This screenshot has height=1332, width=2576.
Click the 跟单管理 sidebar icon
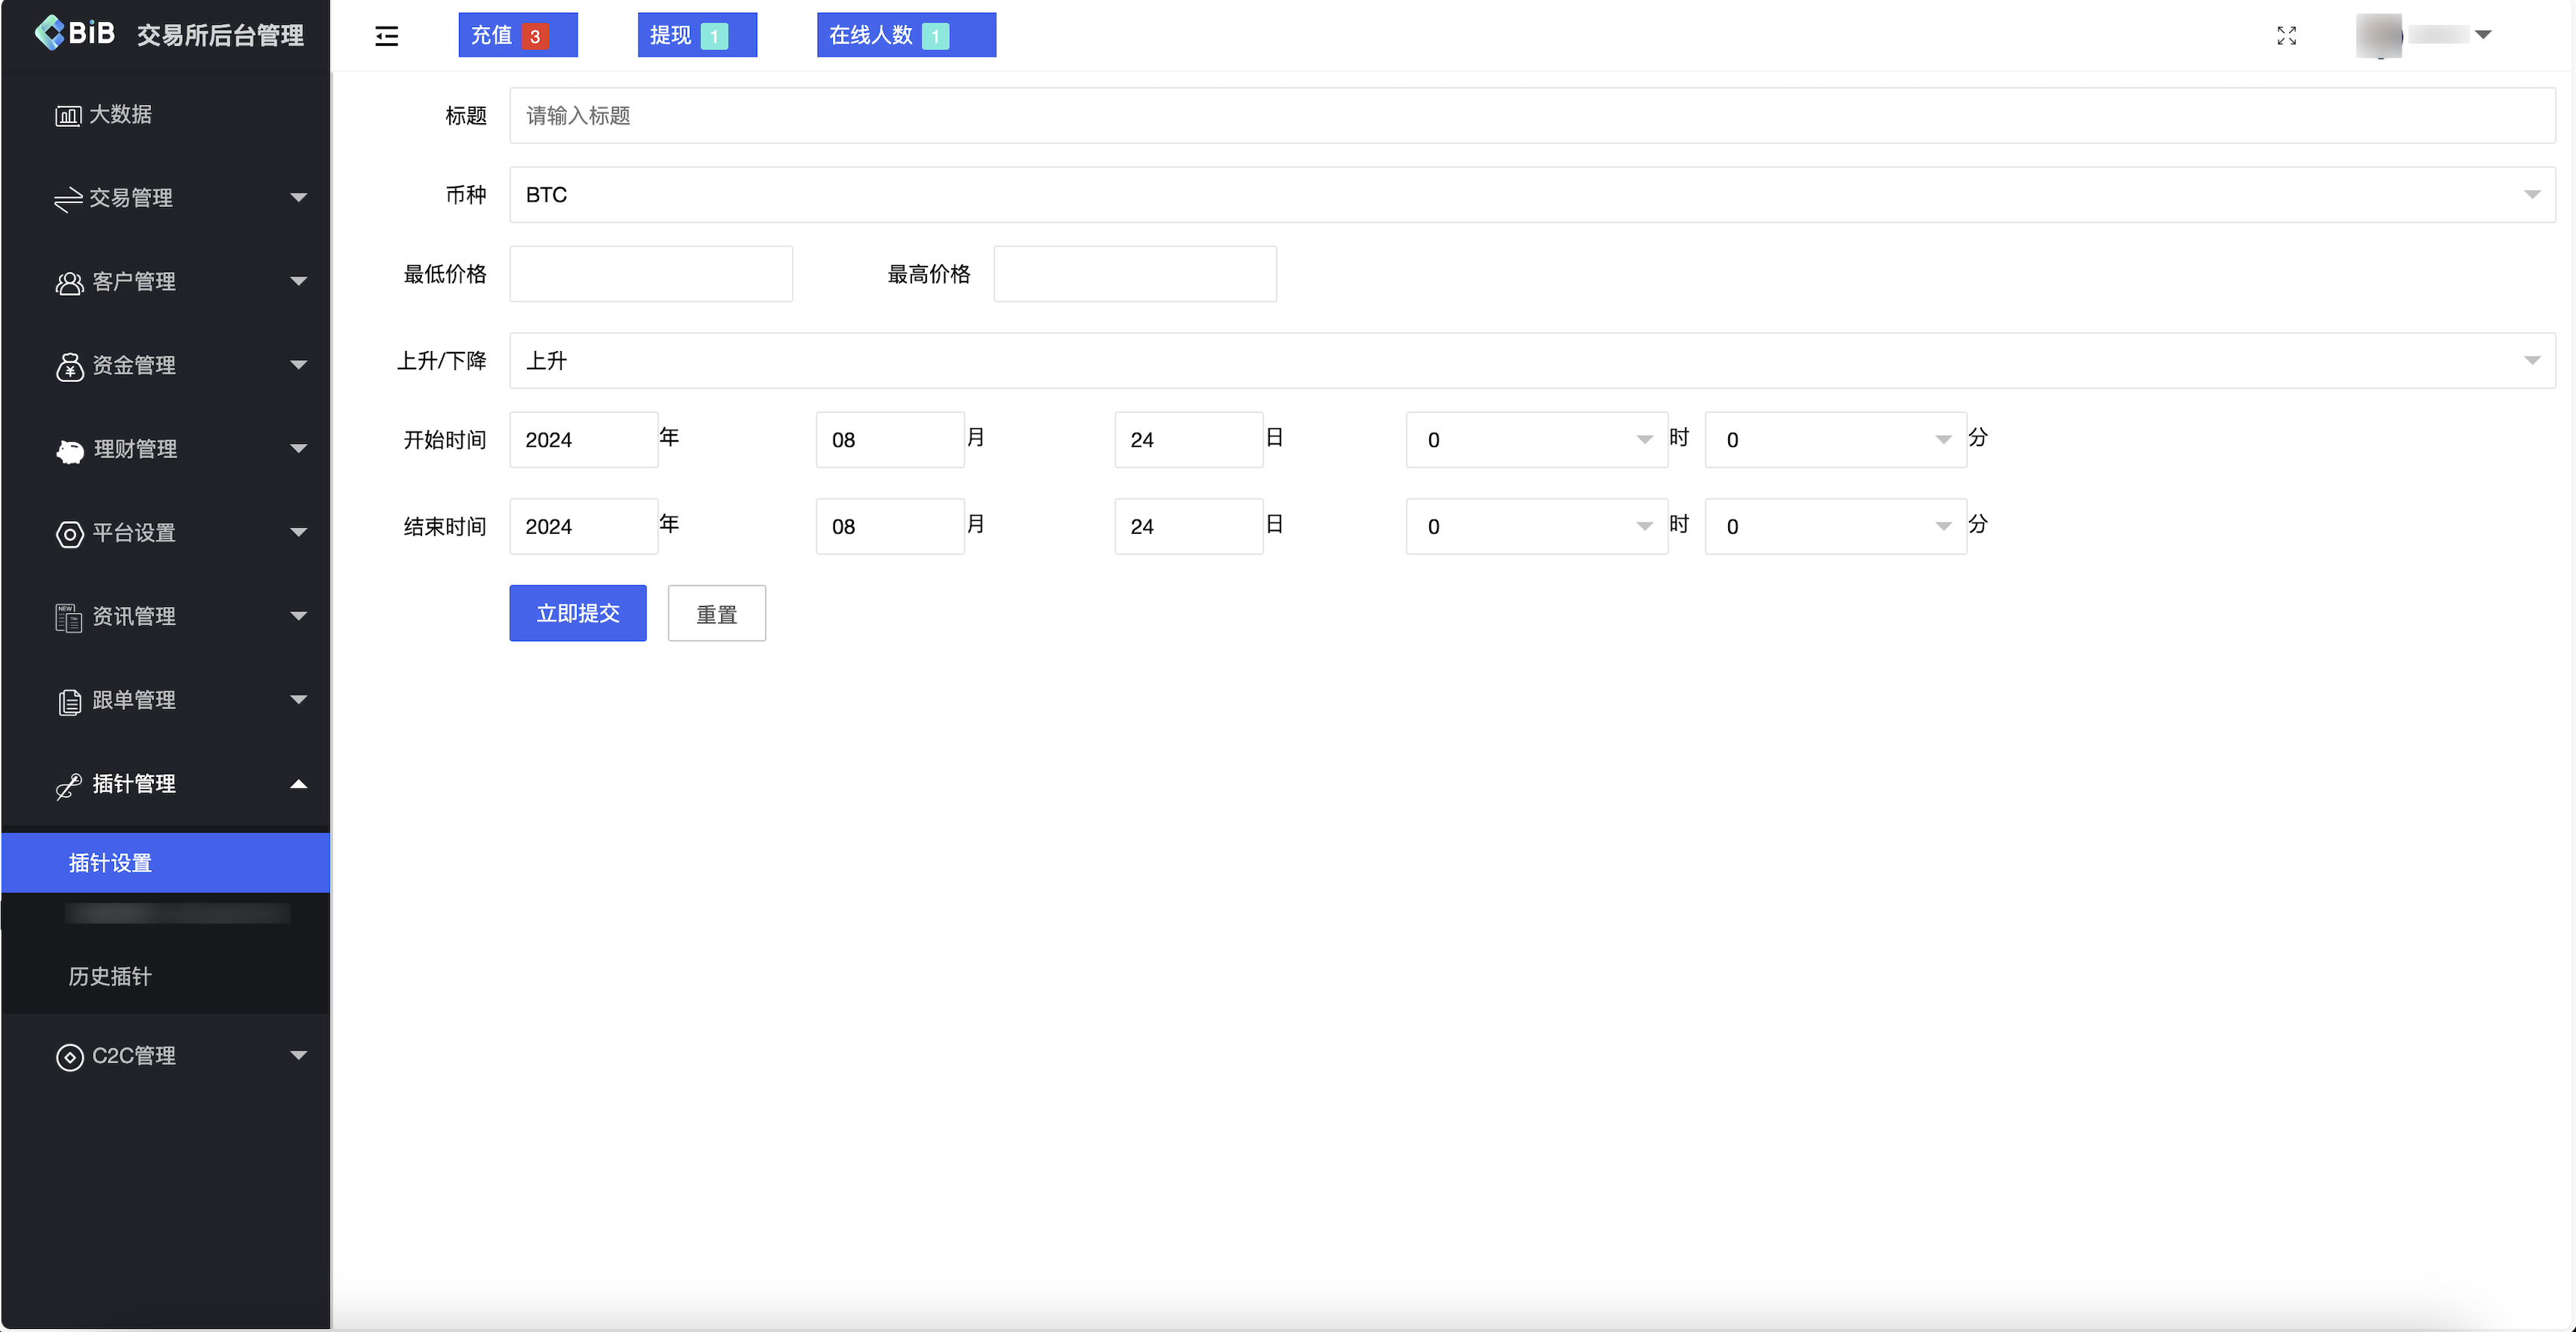68,700
